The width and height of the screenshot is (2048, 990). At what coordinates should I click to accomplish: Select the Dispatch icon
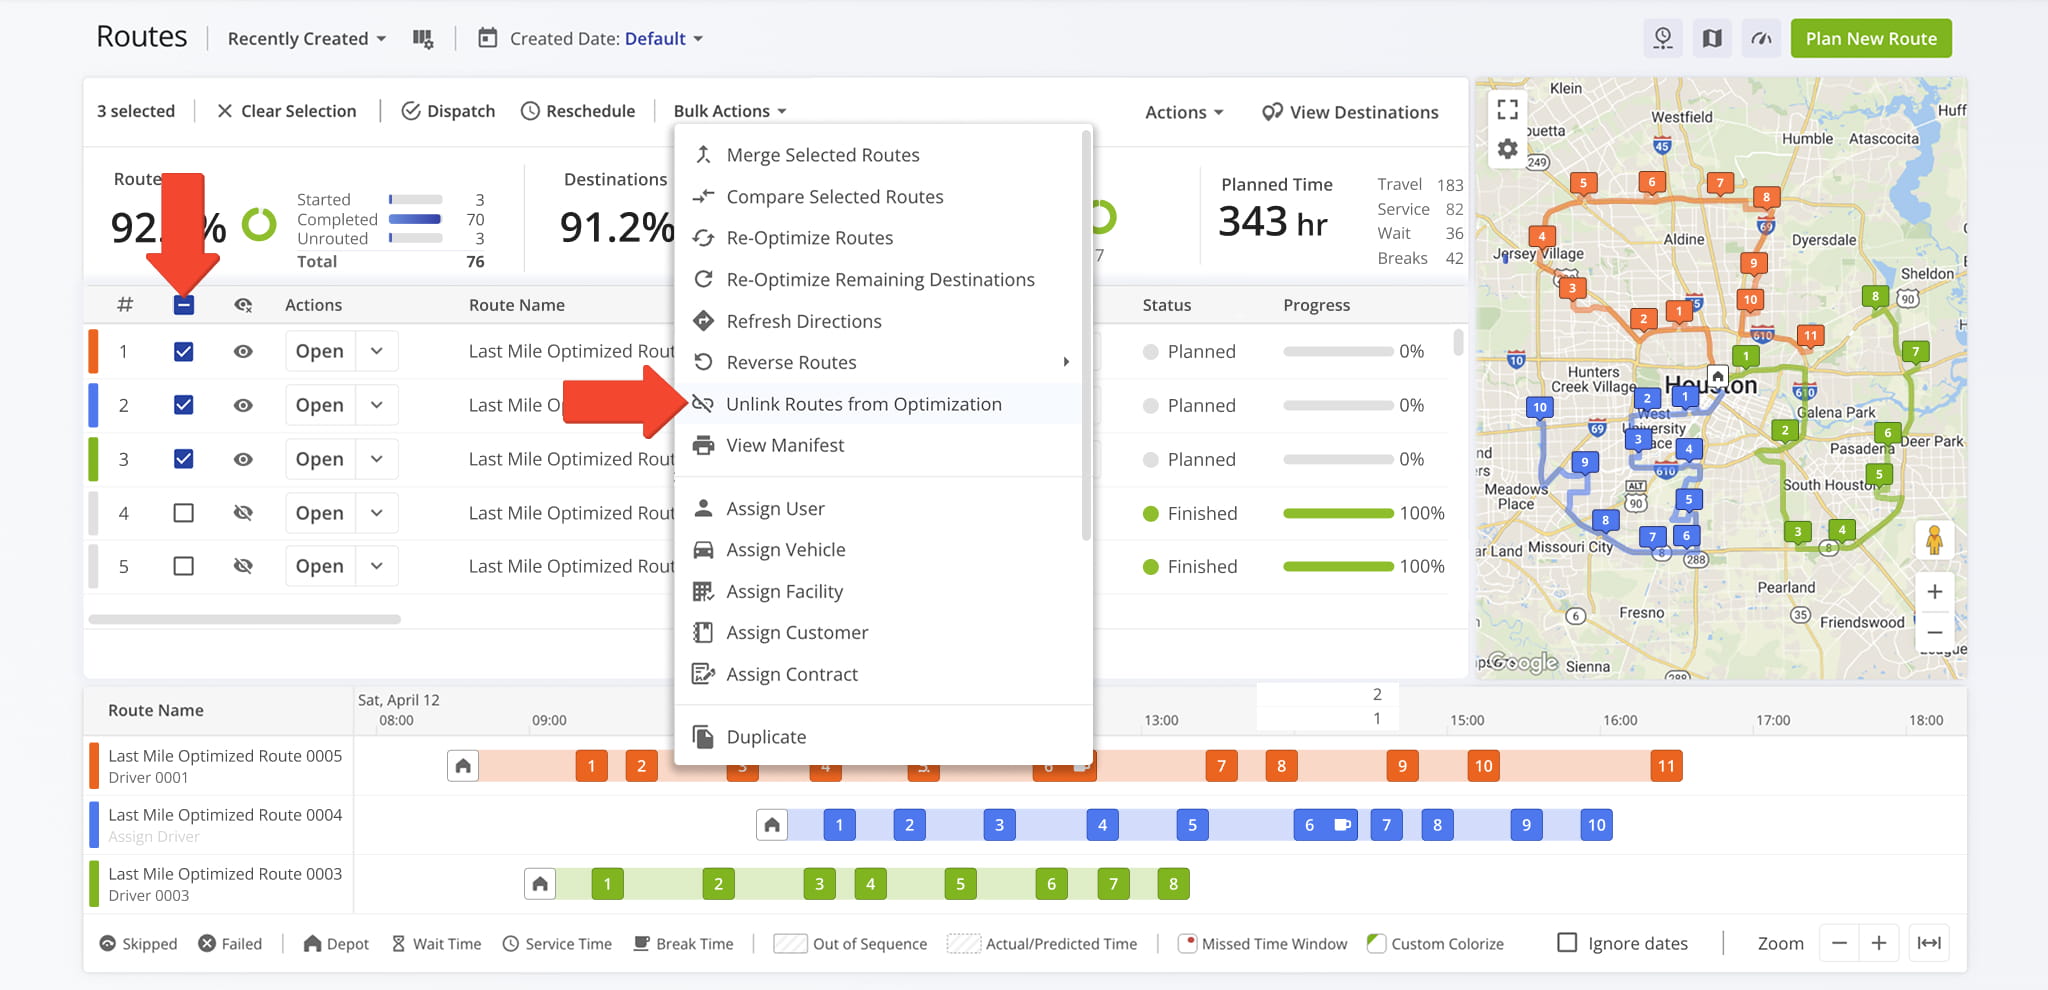click(x=412, y=111)
